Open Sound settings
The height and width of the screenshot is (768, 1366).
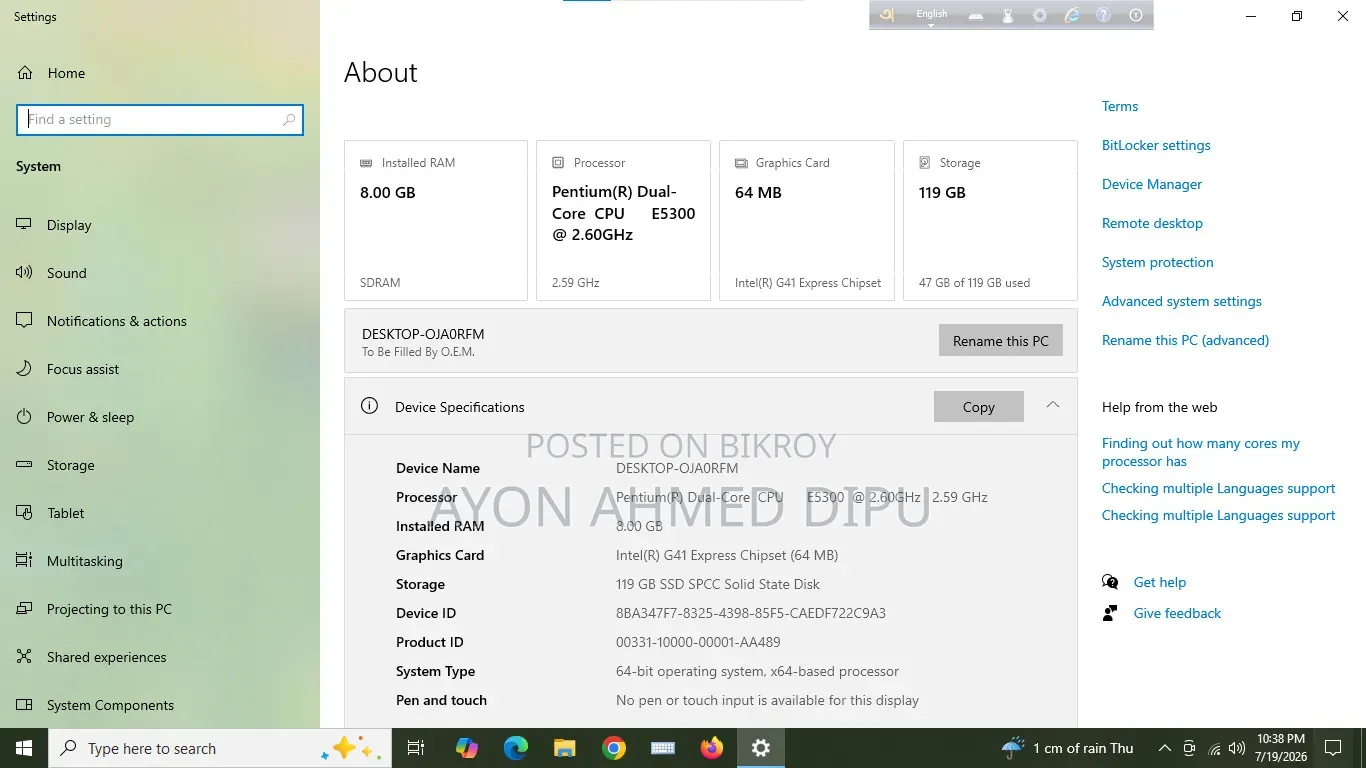(160, 273)
